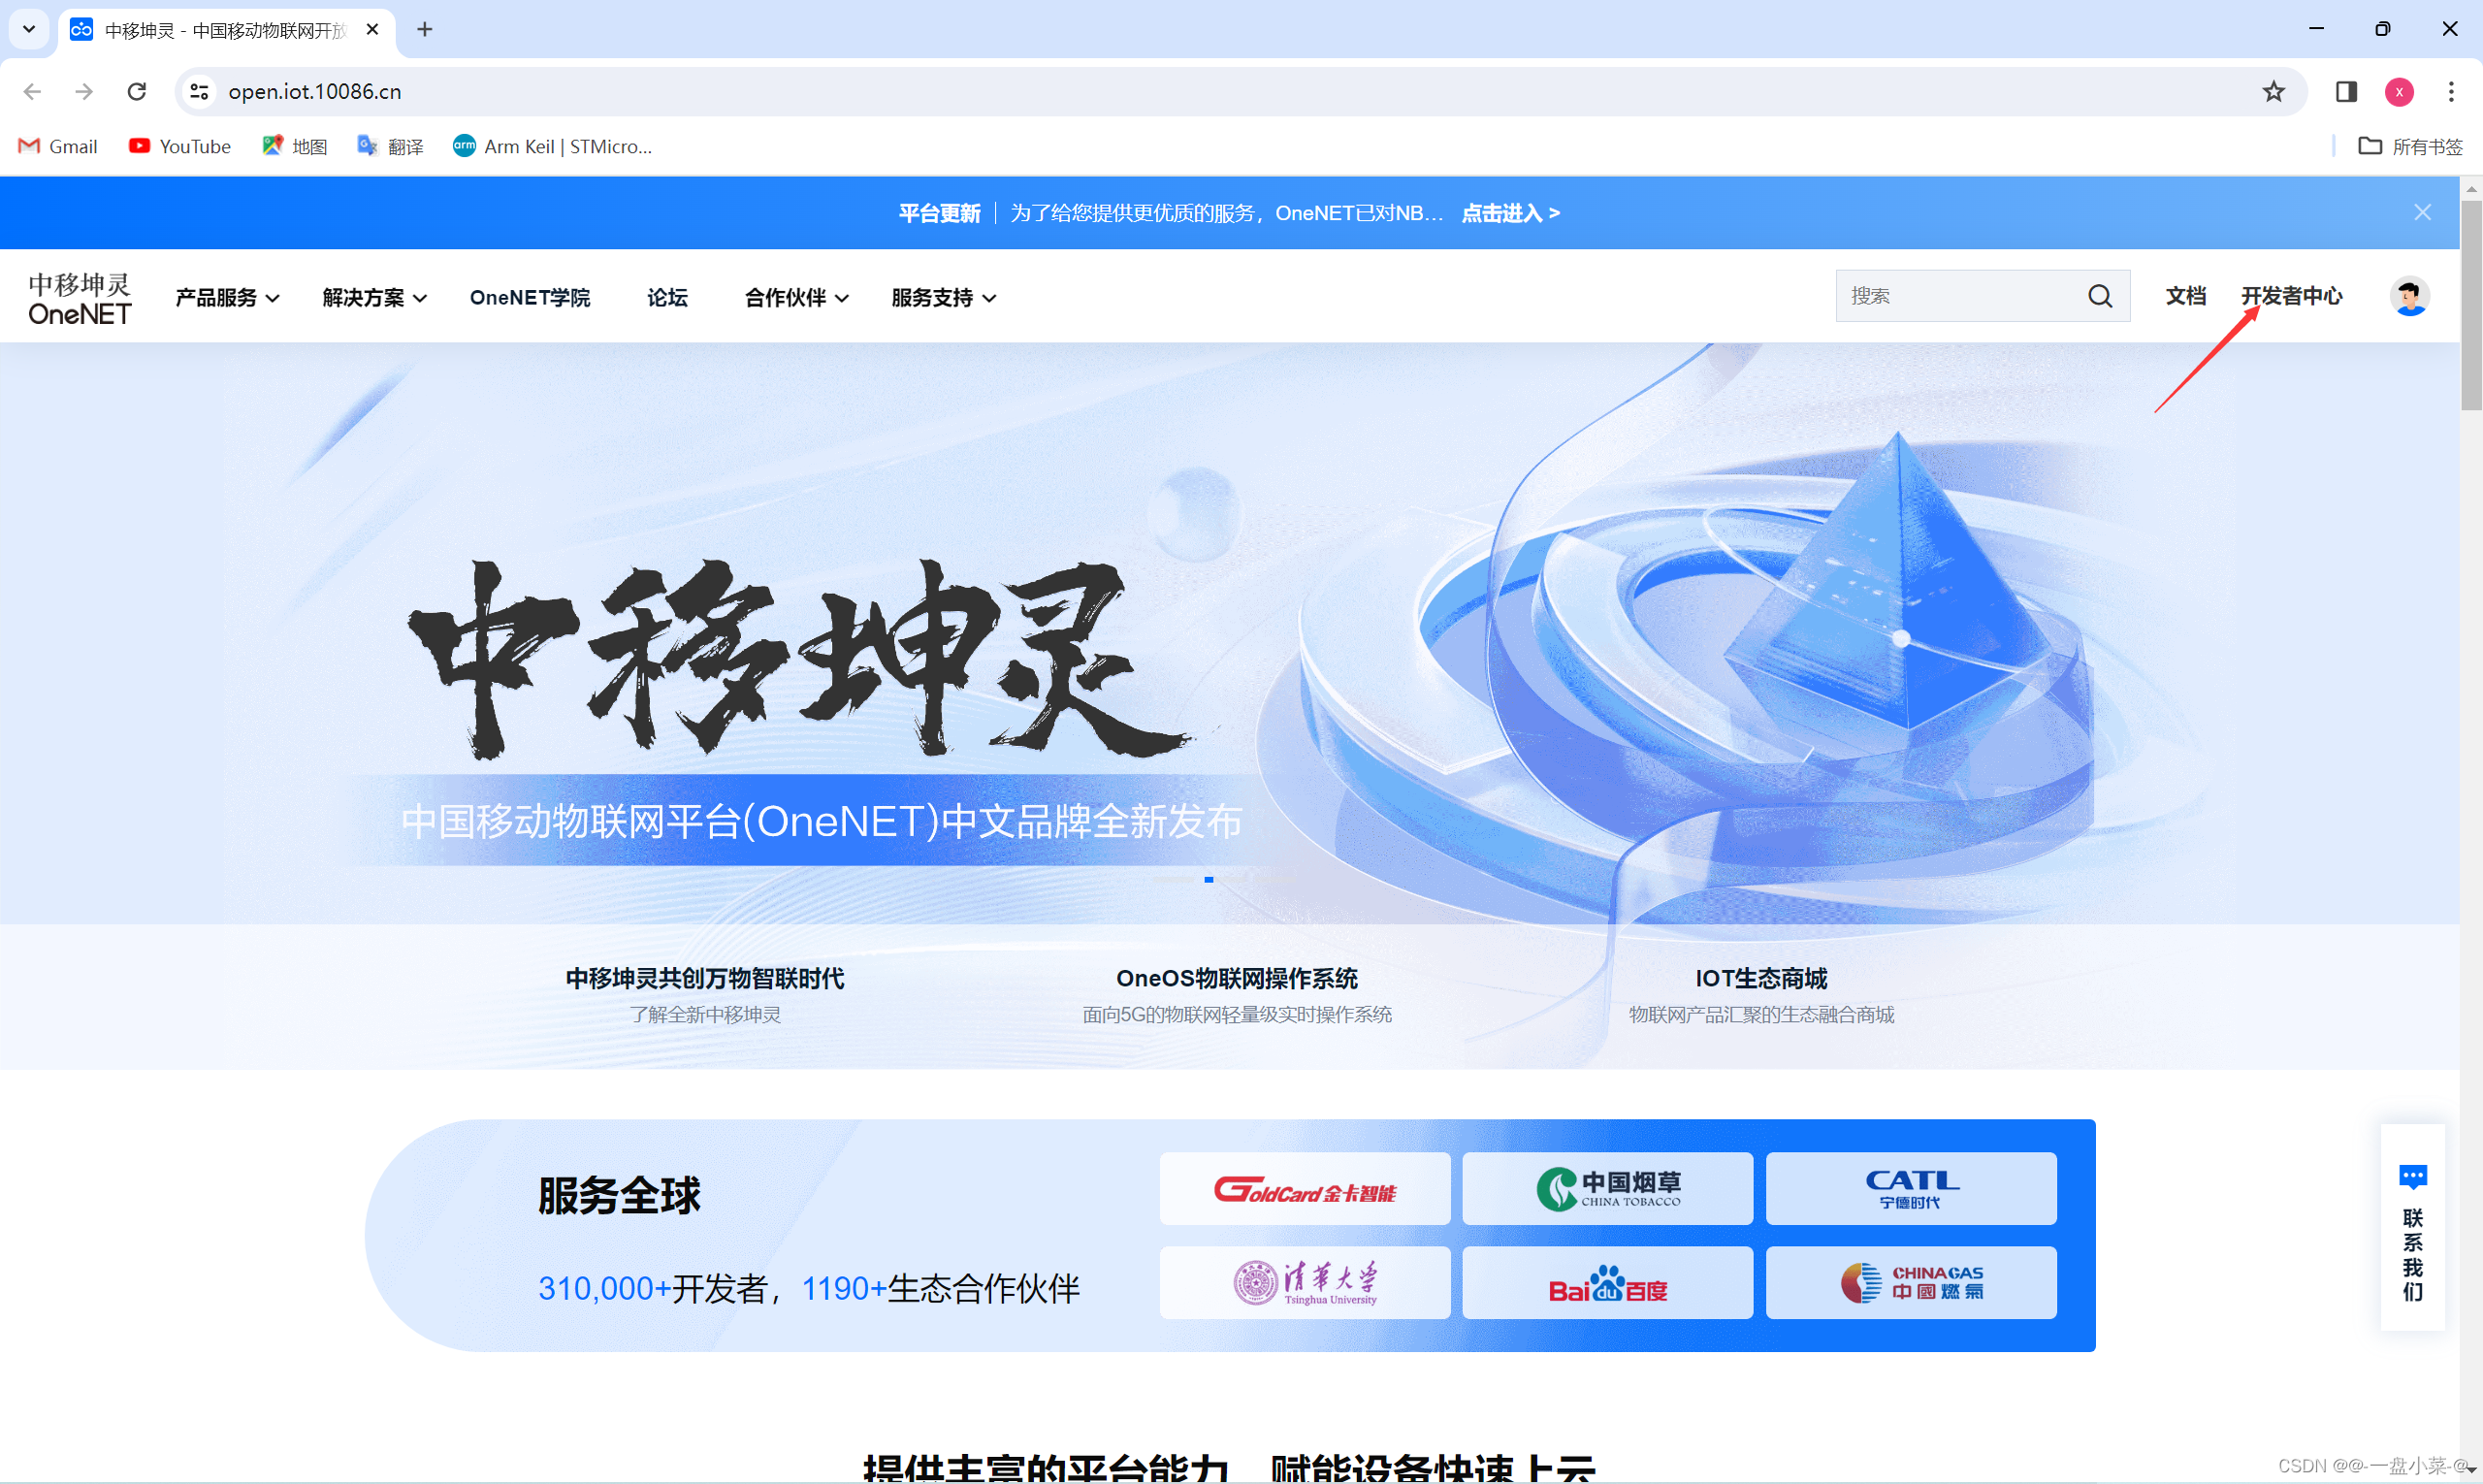The image size is (2483, 1484).
Task: Open 开发者中心
Action: 2291,296
